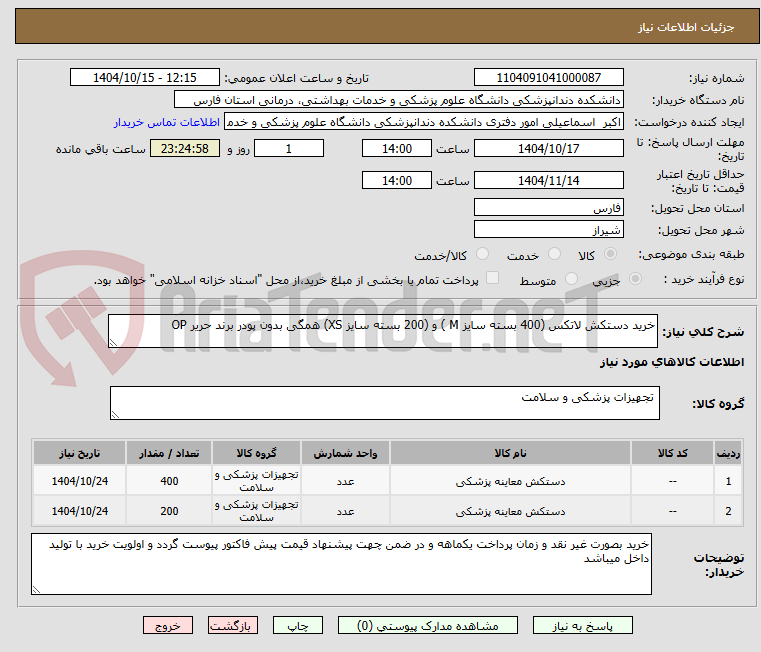The image size is (761, 652).
Task: Click the remaining days field showing 1
Action: point(289,149)
